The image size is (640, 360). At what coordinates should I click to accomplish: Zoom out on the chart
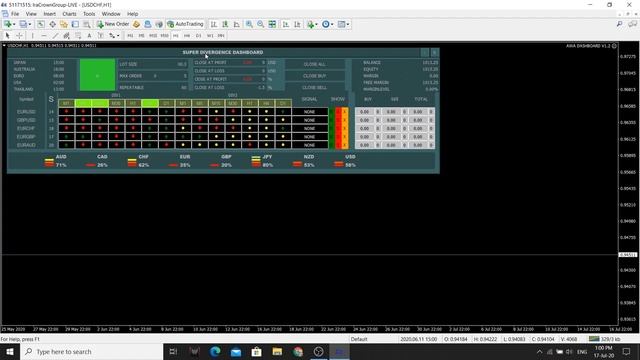[260, 24]
